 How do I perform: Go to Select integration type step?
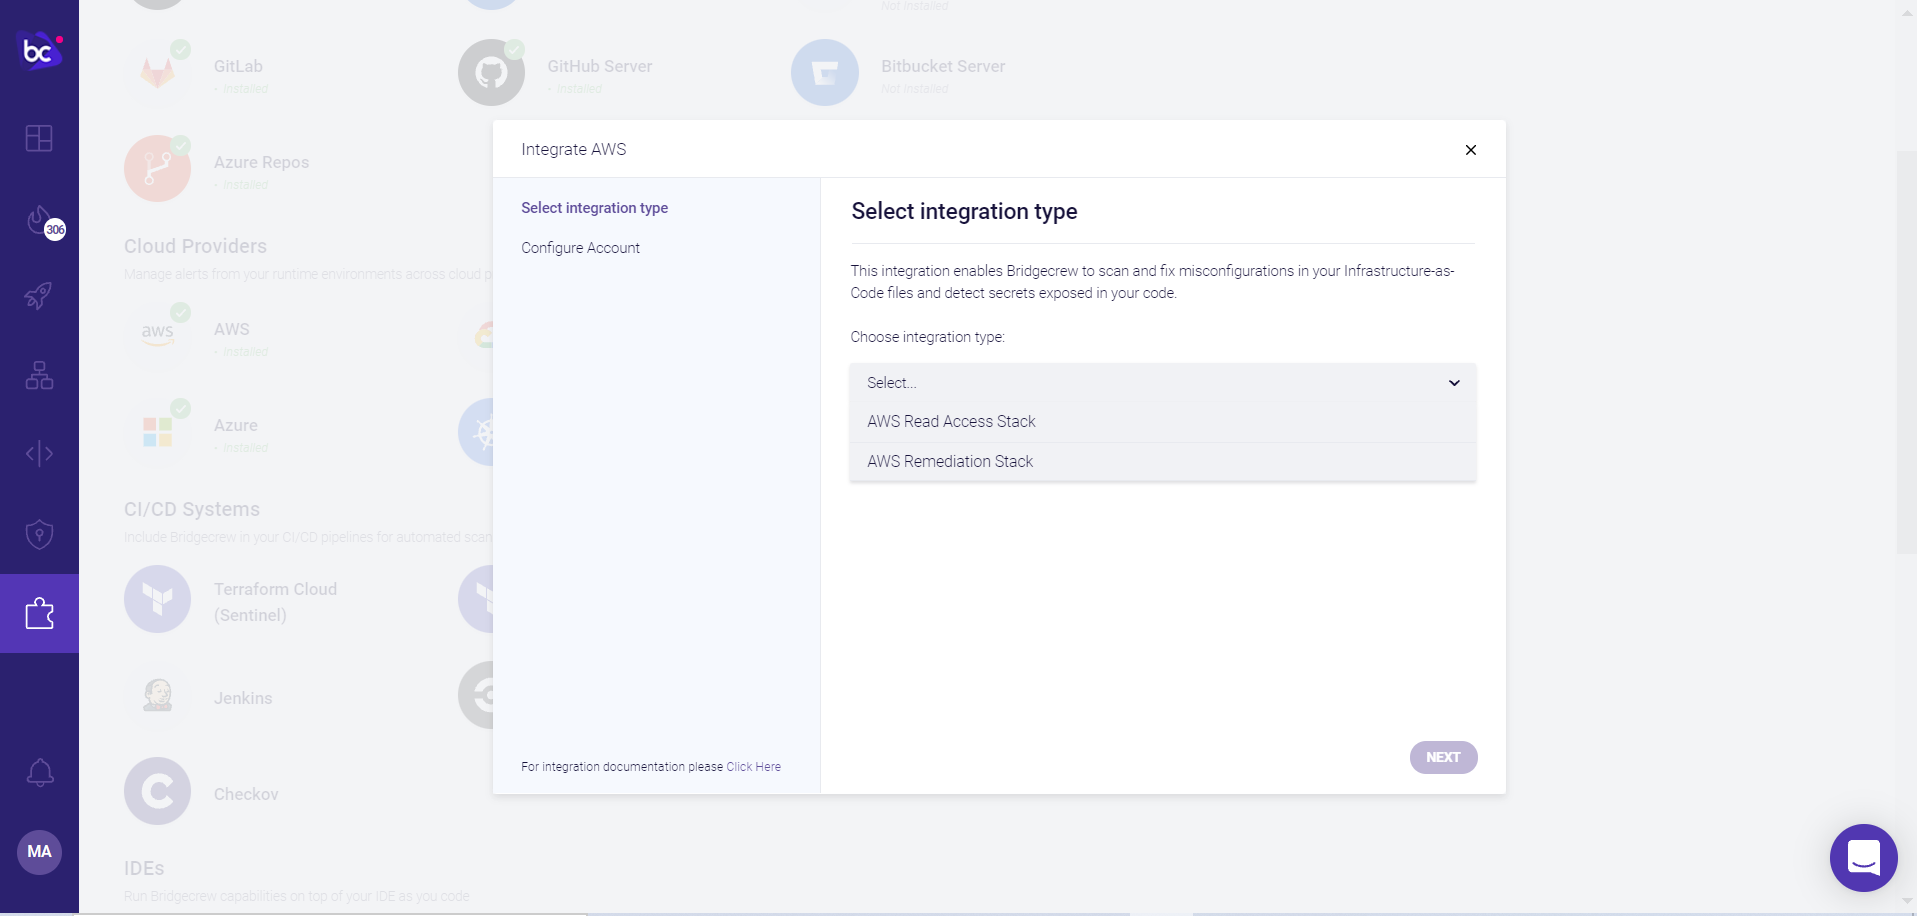594,208
